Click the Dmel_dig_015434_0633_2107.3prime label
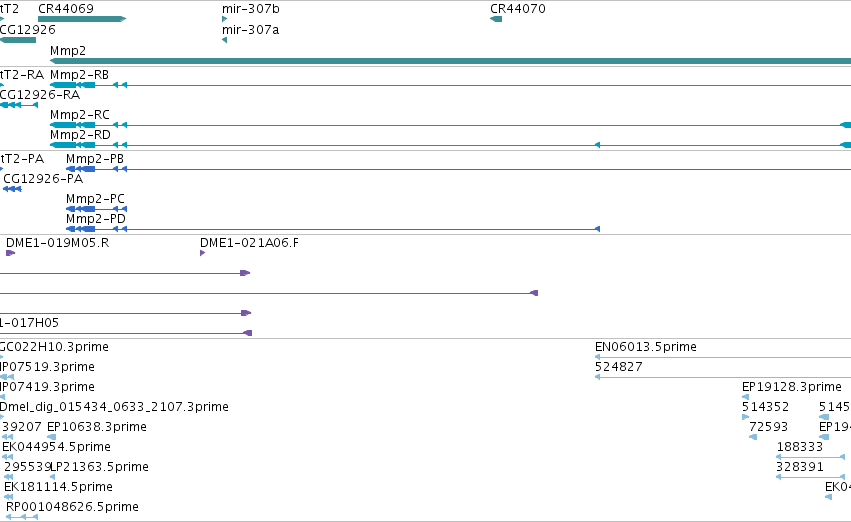Image resolution: width=851 pixels, height=522 pixels. (115, 407)
